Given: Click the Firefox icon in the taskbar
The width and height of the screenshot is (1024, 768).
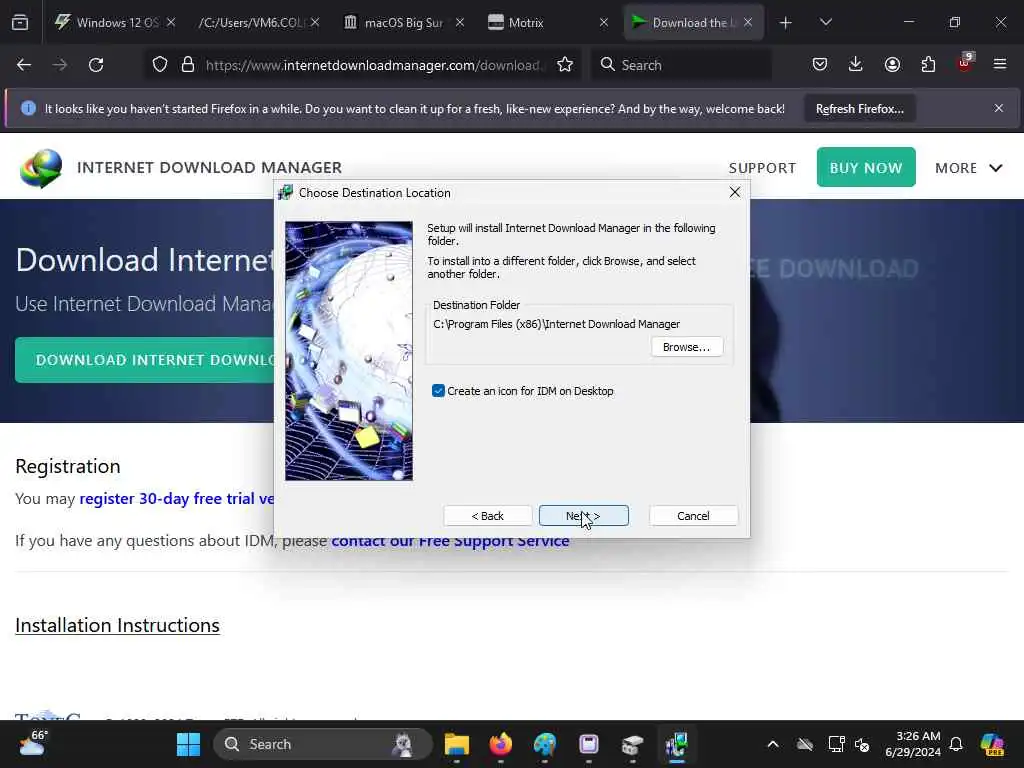Looking at the screenshot, I should 501,744.
